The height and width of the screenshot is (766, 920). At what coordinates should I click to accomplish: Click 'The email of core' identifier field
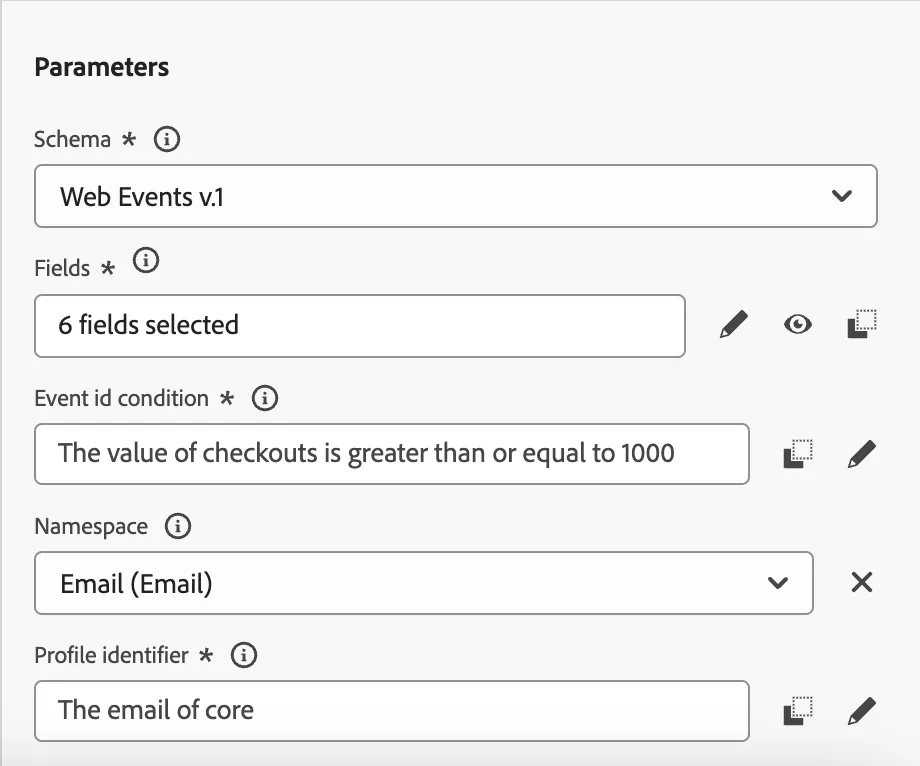coord(392,711)
